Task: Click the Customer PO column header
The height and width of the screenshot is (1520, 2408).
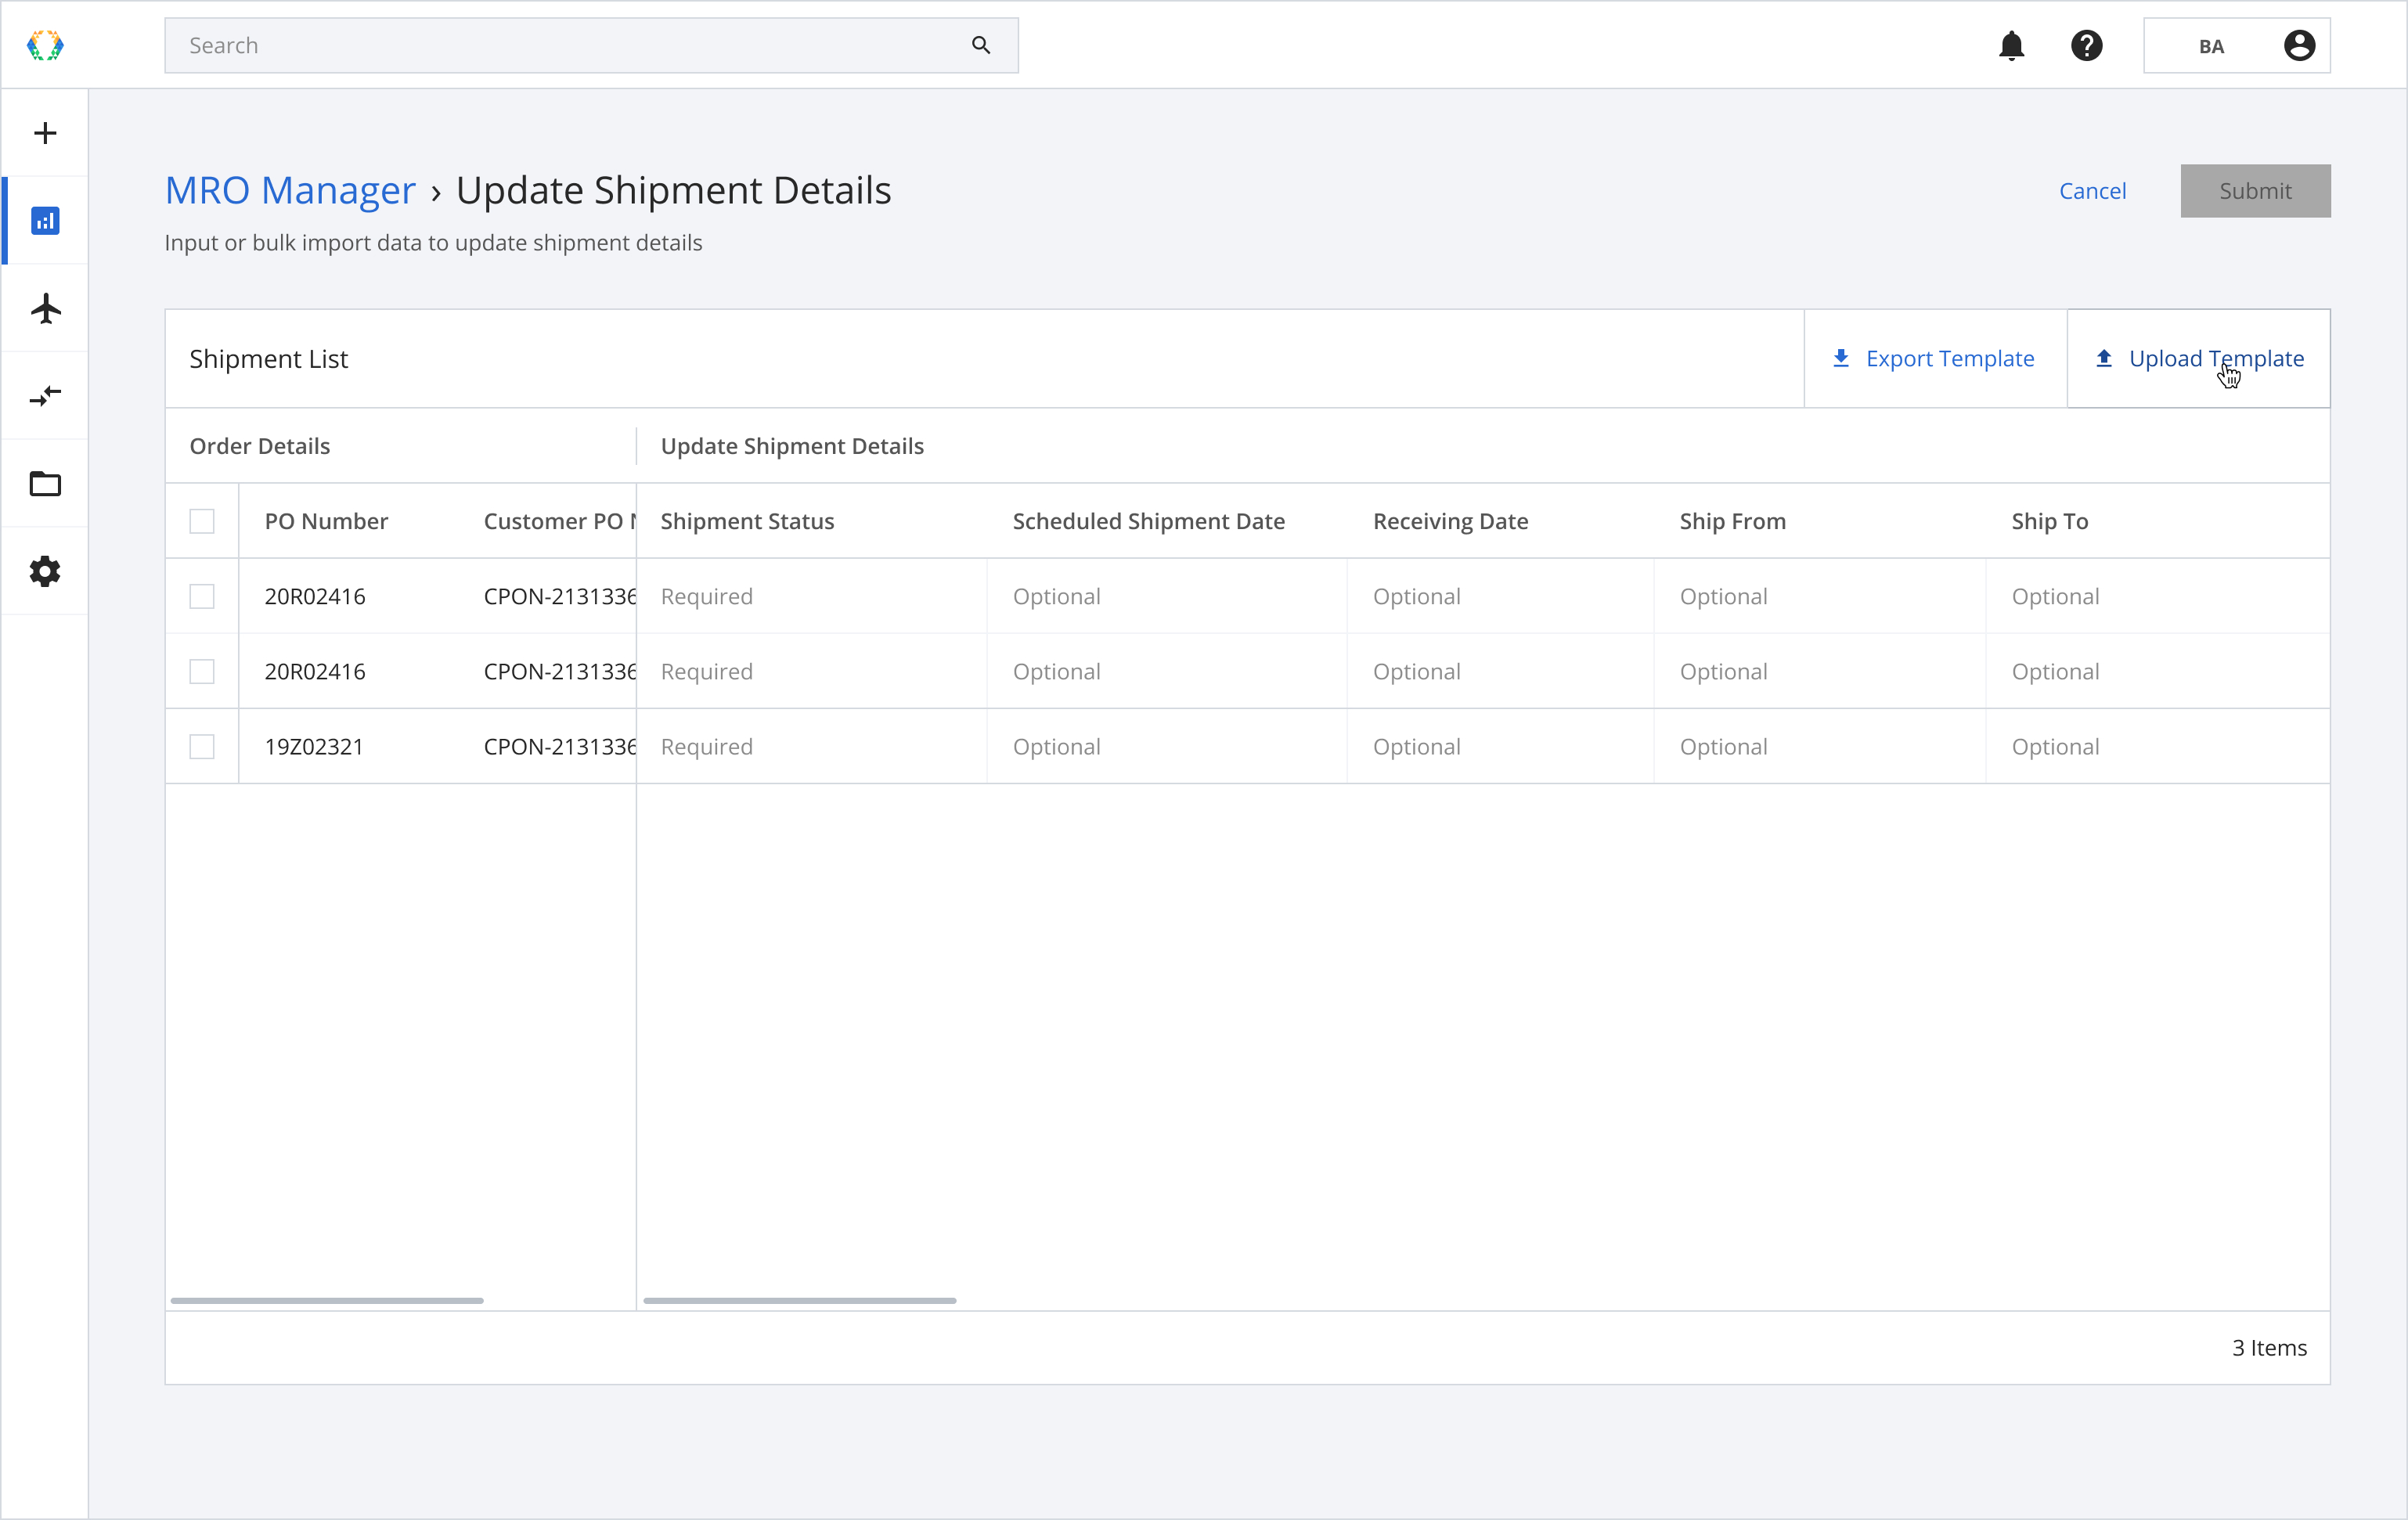Action: click(x=560, y=521)
